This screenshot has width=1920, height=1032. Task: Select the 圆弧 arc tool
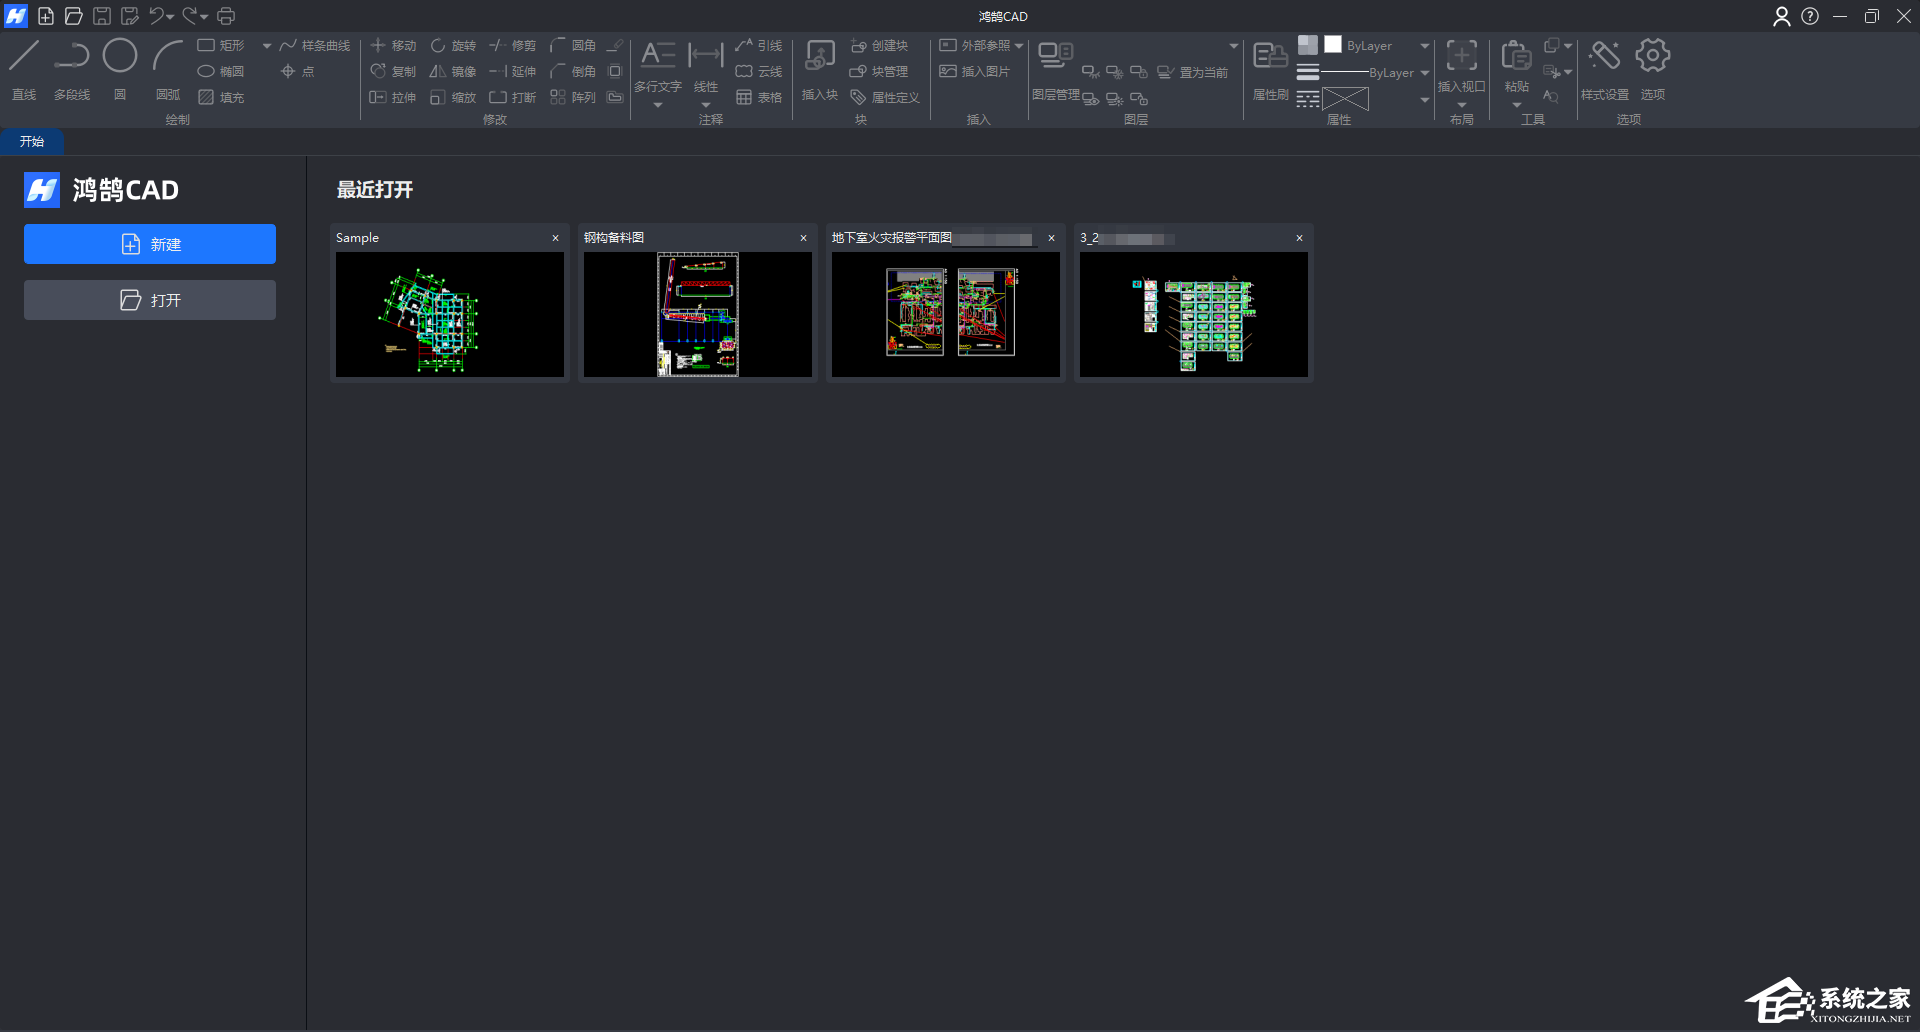point(168,69)
